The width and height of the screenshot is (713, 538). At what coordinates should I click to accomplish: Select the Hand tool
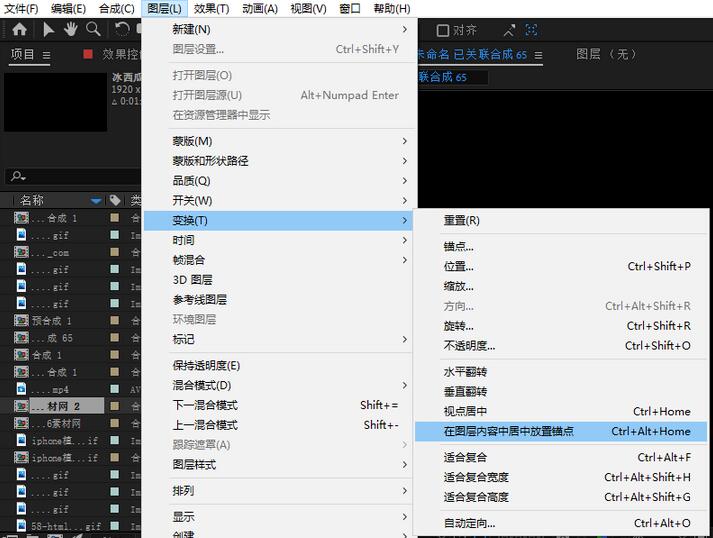(x=71, y=30)
